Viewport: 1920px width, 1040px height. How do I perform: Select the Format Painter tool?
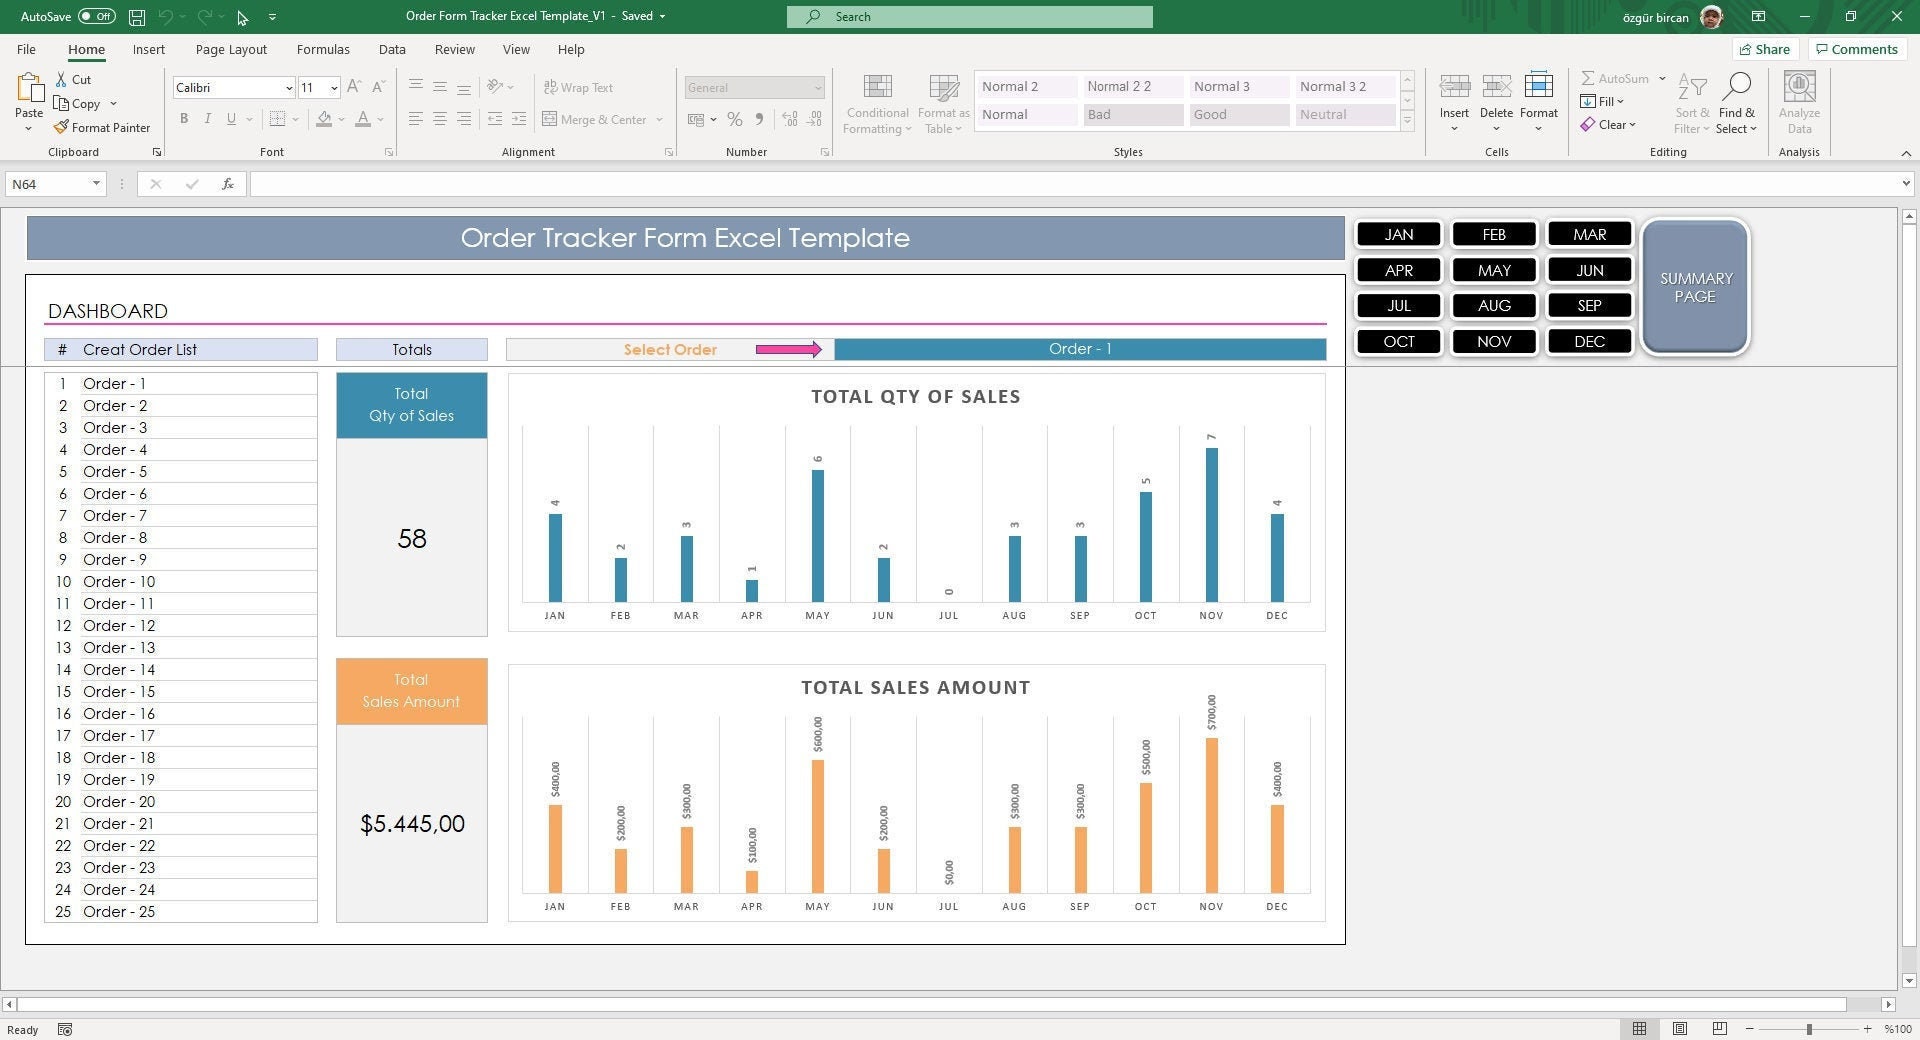(103, 127)
